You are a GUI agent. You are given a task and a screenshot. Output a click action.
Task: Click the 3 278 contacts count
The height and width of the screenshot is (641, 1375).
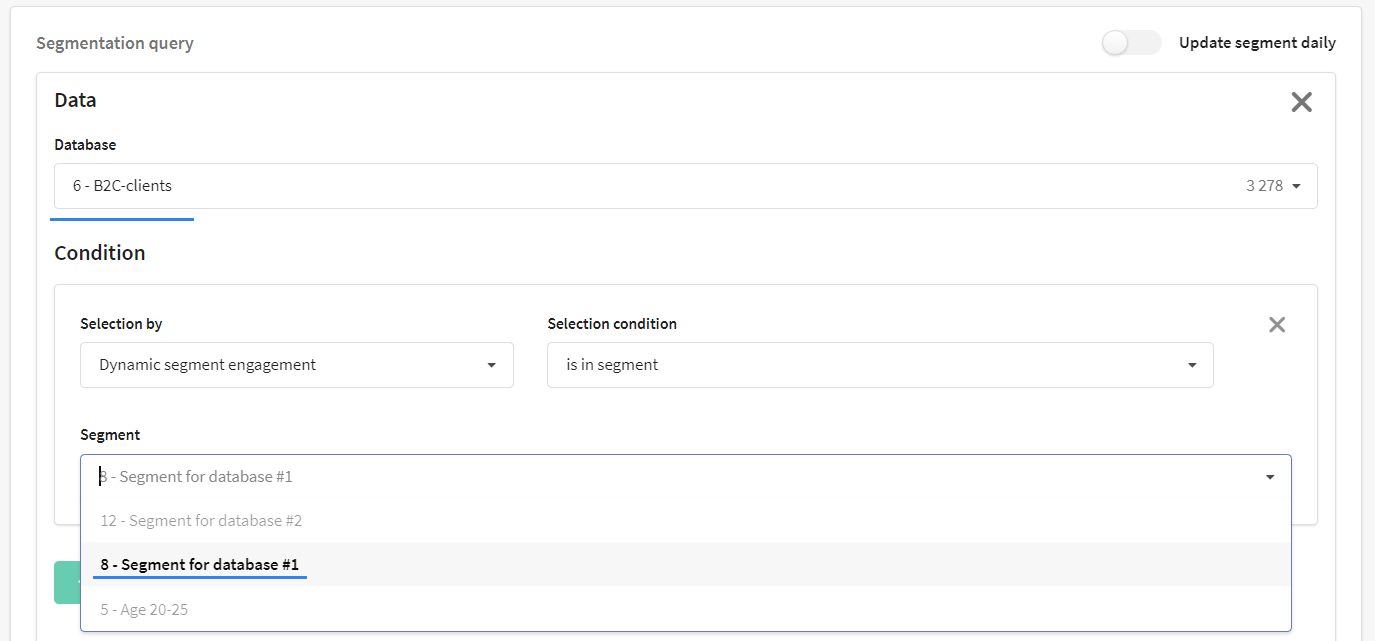(1264, 186)
